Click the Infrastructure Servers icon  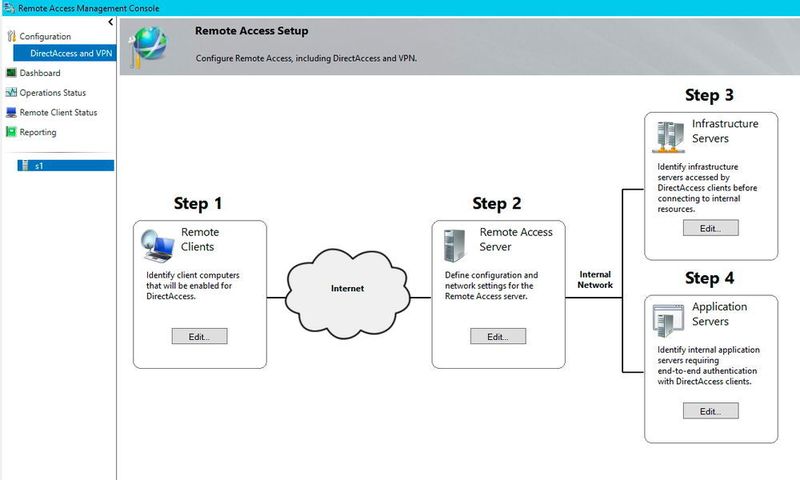pos(668,137)
